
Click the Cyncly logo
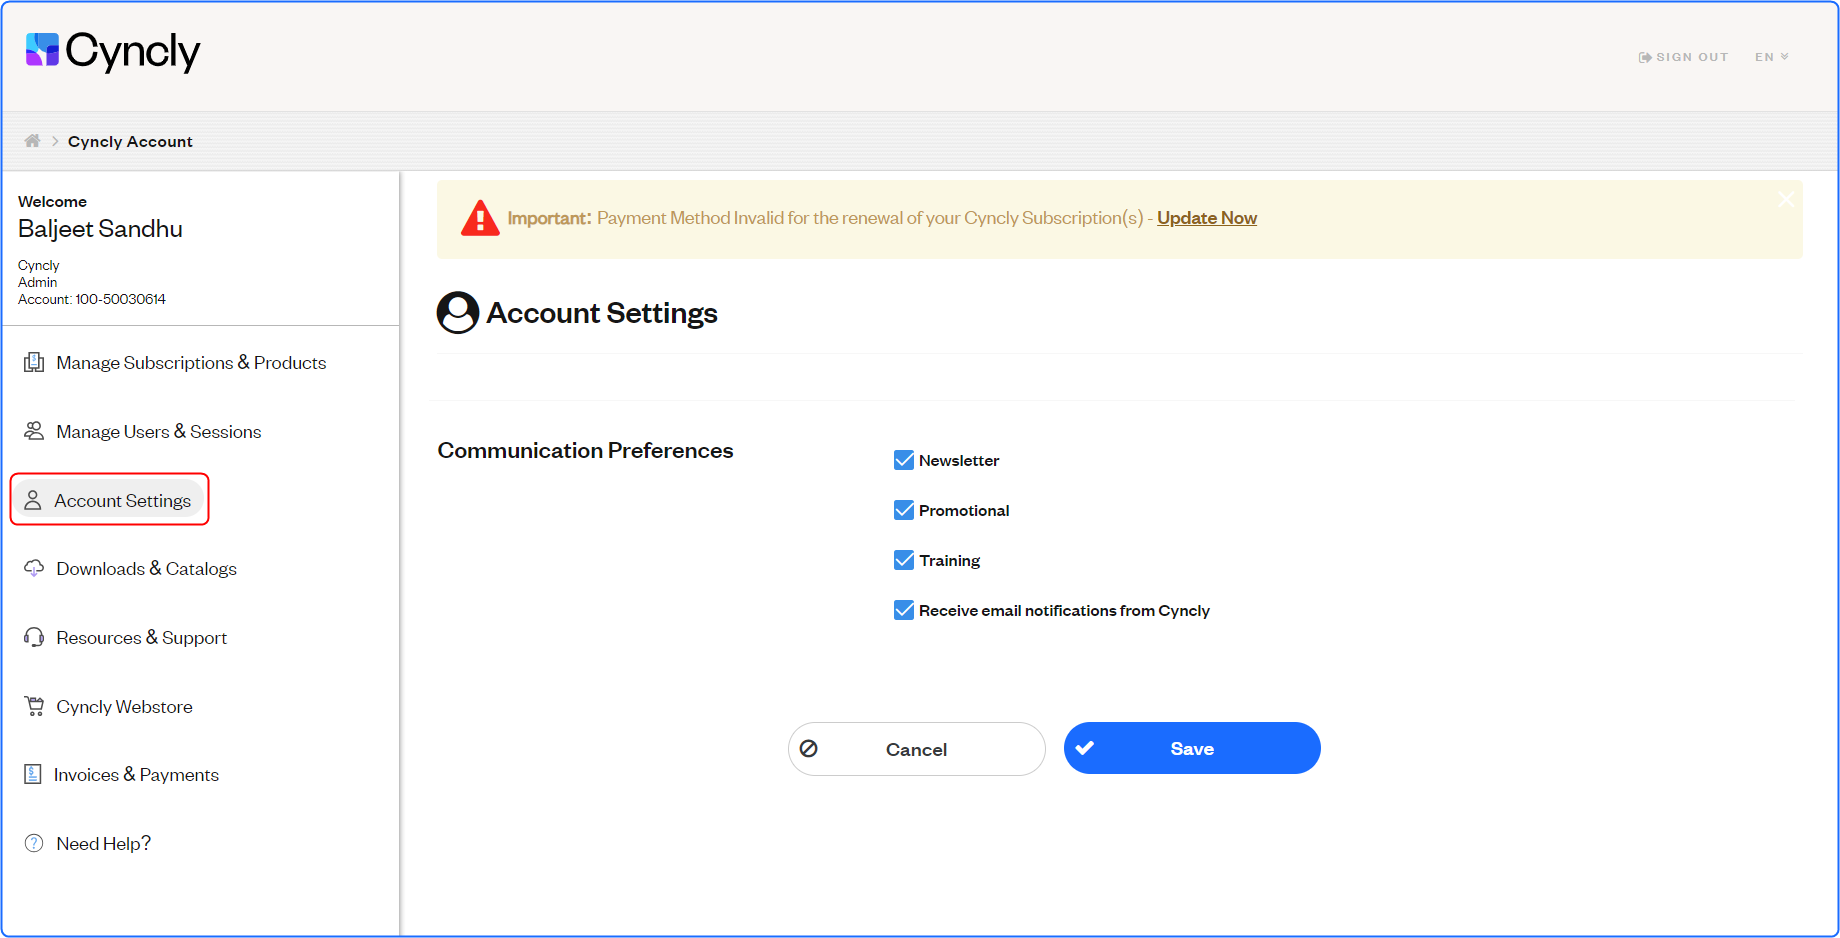[113, 51]
